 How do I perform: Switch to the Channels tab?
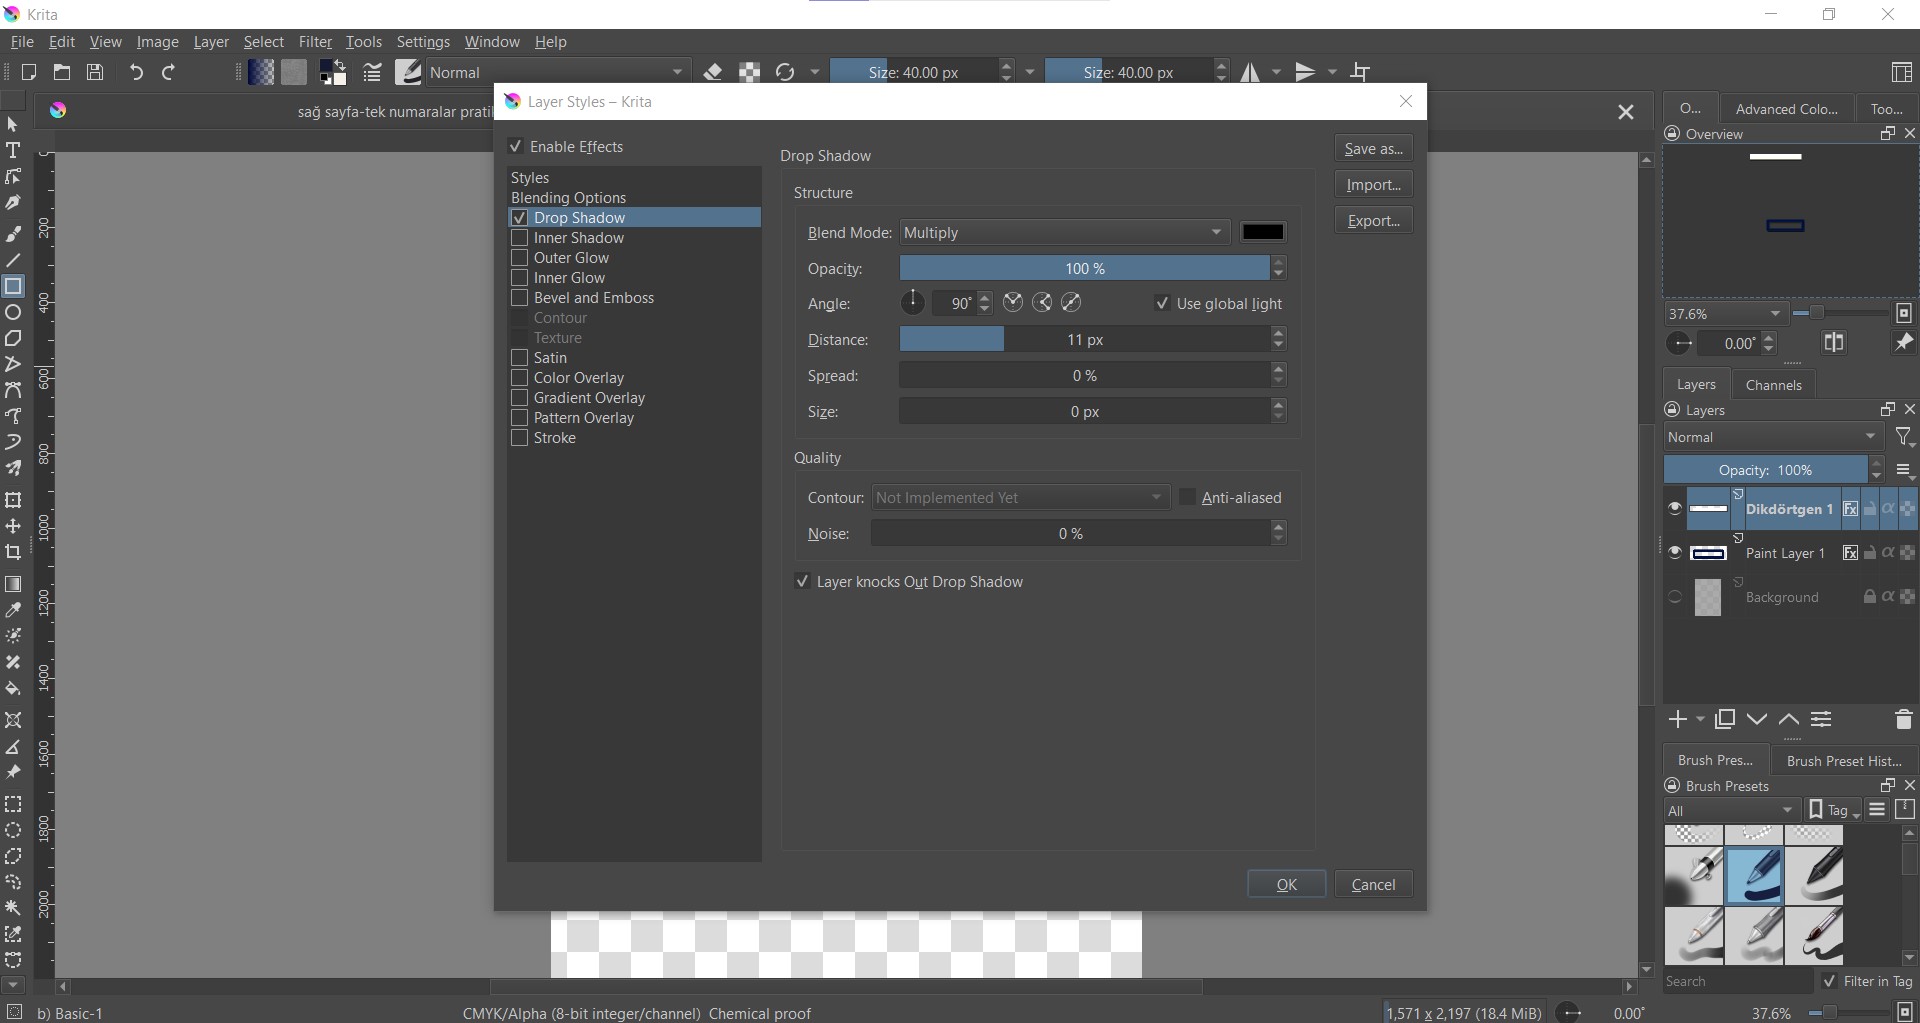tap(1773, 385)
